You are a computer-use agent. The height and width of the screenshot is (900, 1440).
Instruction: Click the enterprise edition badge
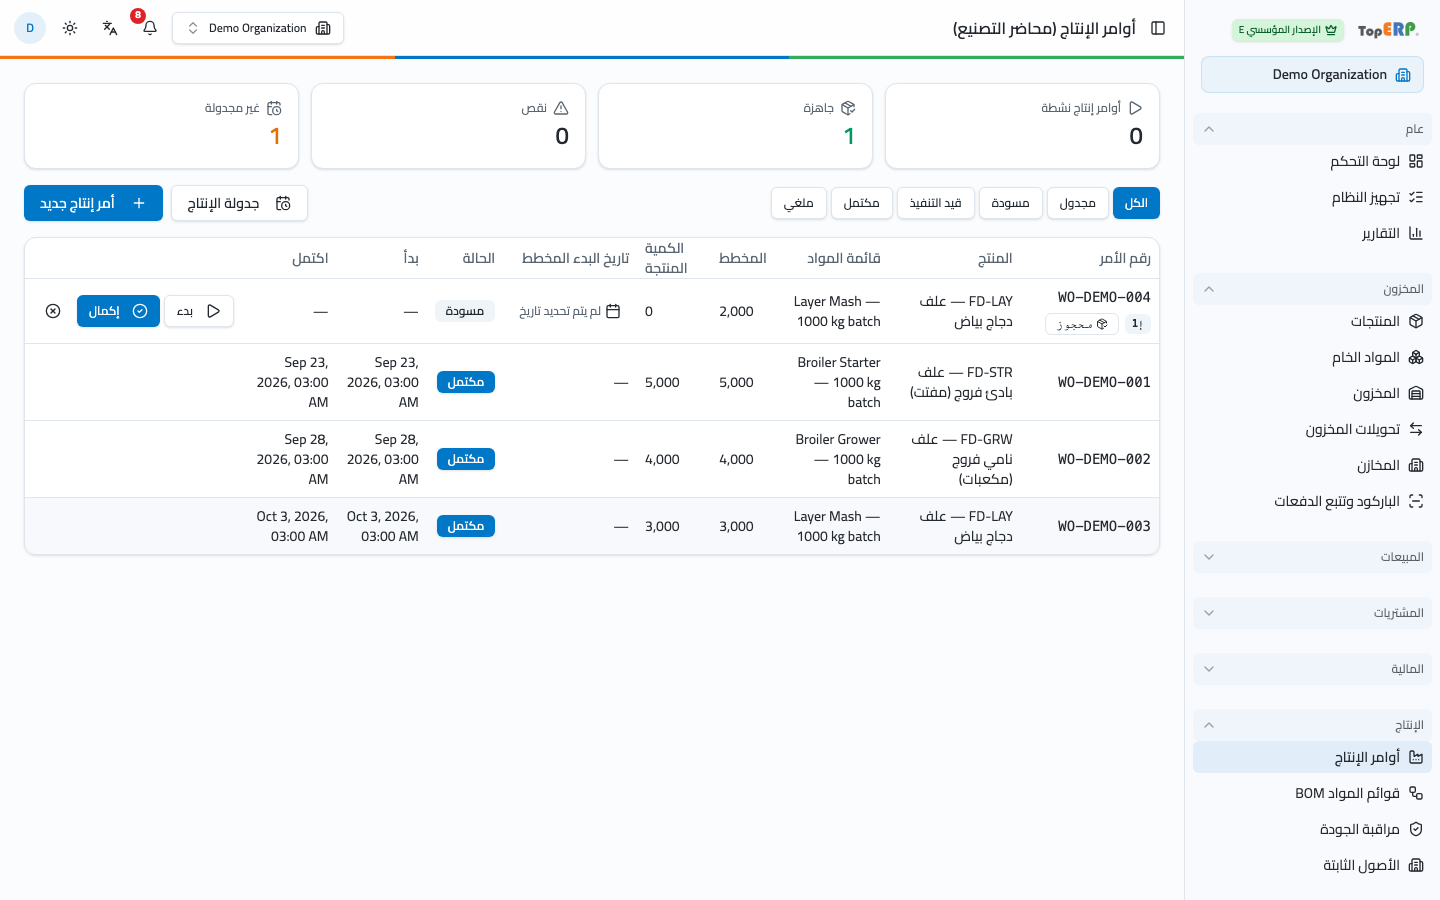(1288, 30)
